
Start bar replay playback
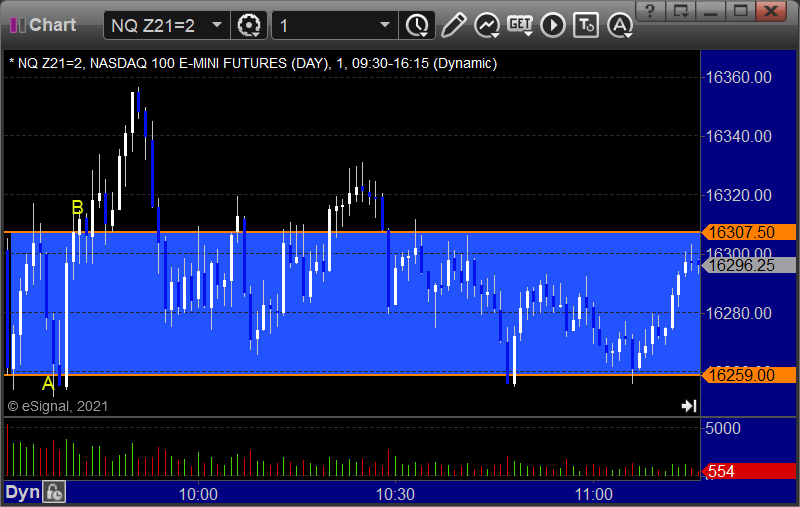[553, 25]
